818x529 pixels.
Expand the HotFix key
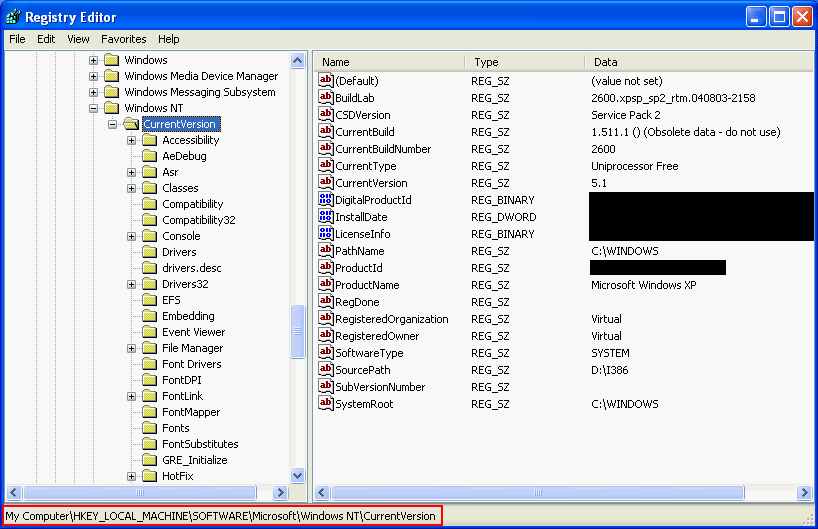click(x=131, y=476)
